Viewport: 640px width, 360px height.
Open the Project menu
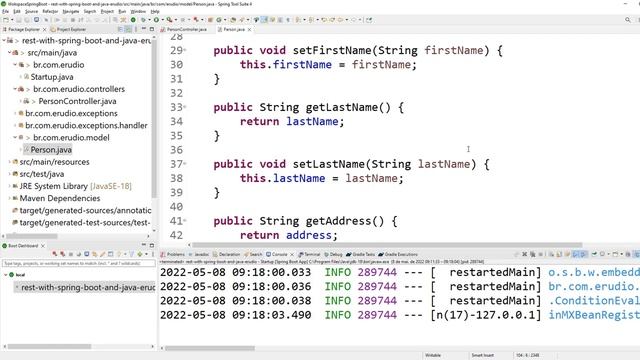coord(107,11)
